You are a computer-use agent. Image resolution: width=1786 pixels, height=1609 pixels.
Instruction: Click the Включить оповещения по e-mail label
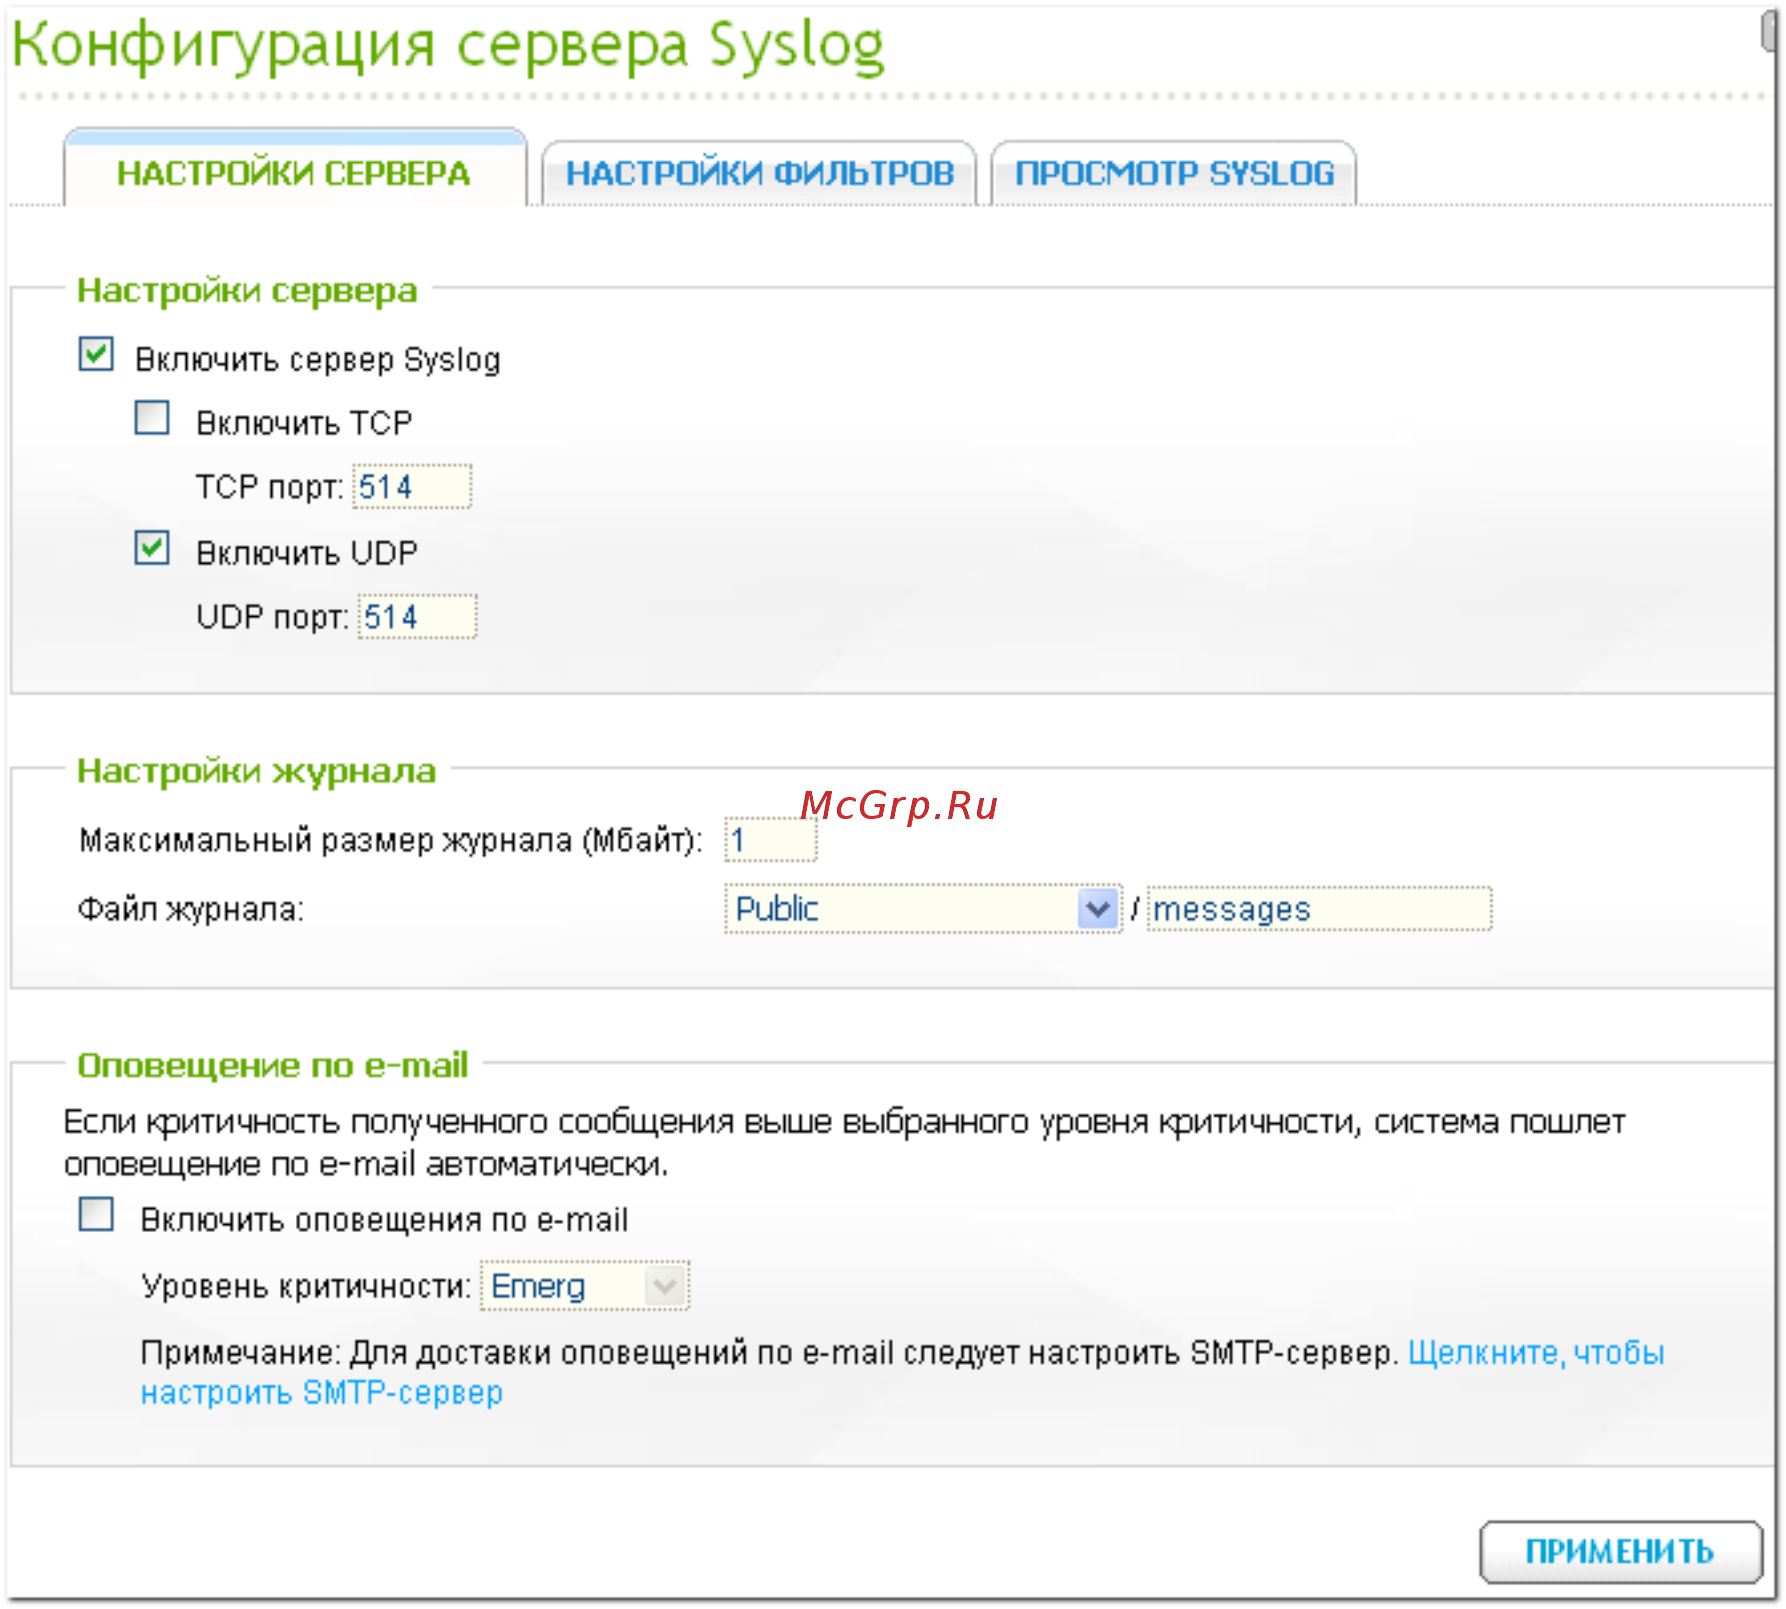(x=384, y=1219)
